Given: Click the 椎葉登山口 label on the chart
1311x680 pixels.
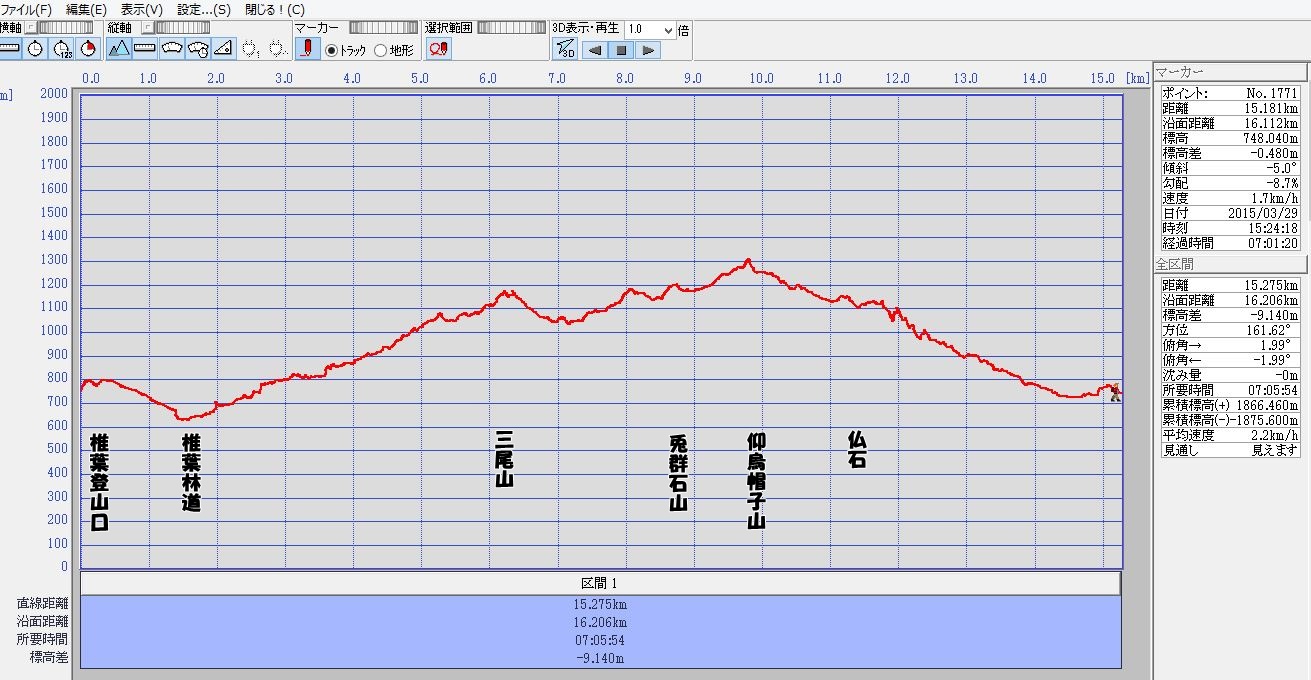Looking at the screenshot, I should coord(99,482).
